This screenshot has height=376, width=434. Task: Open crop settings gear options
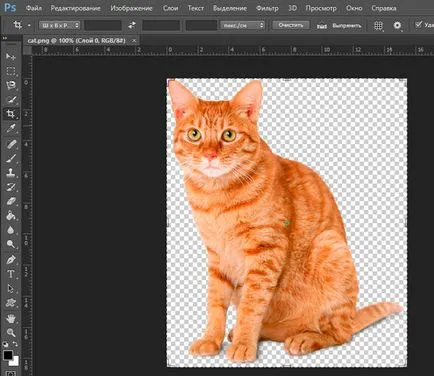pos(397,25)
